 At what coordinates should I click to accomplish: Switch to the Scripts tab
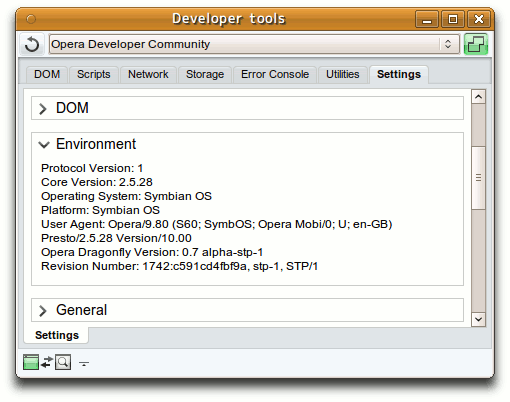click(94, 74)
